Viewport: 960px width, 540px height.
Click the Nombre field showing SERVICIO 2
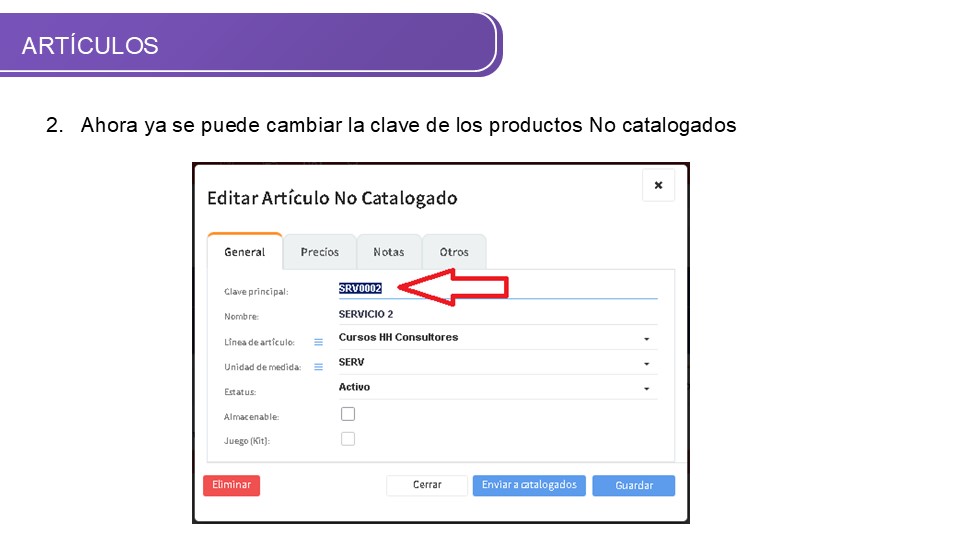point(497,314)
